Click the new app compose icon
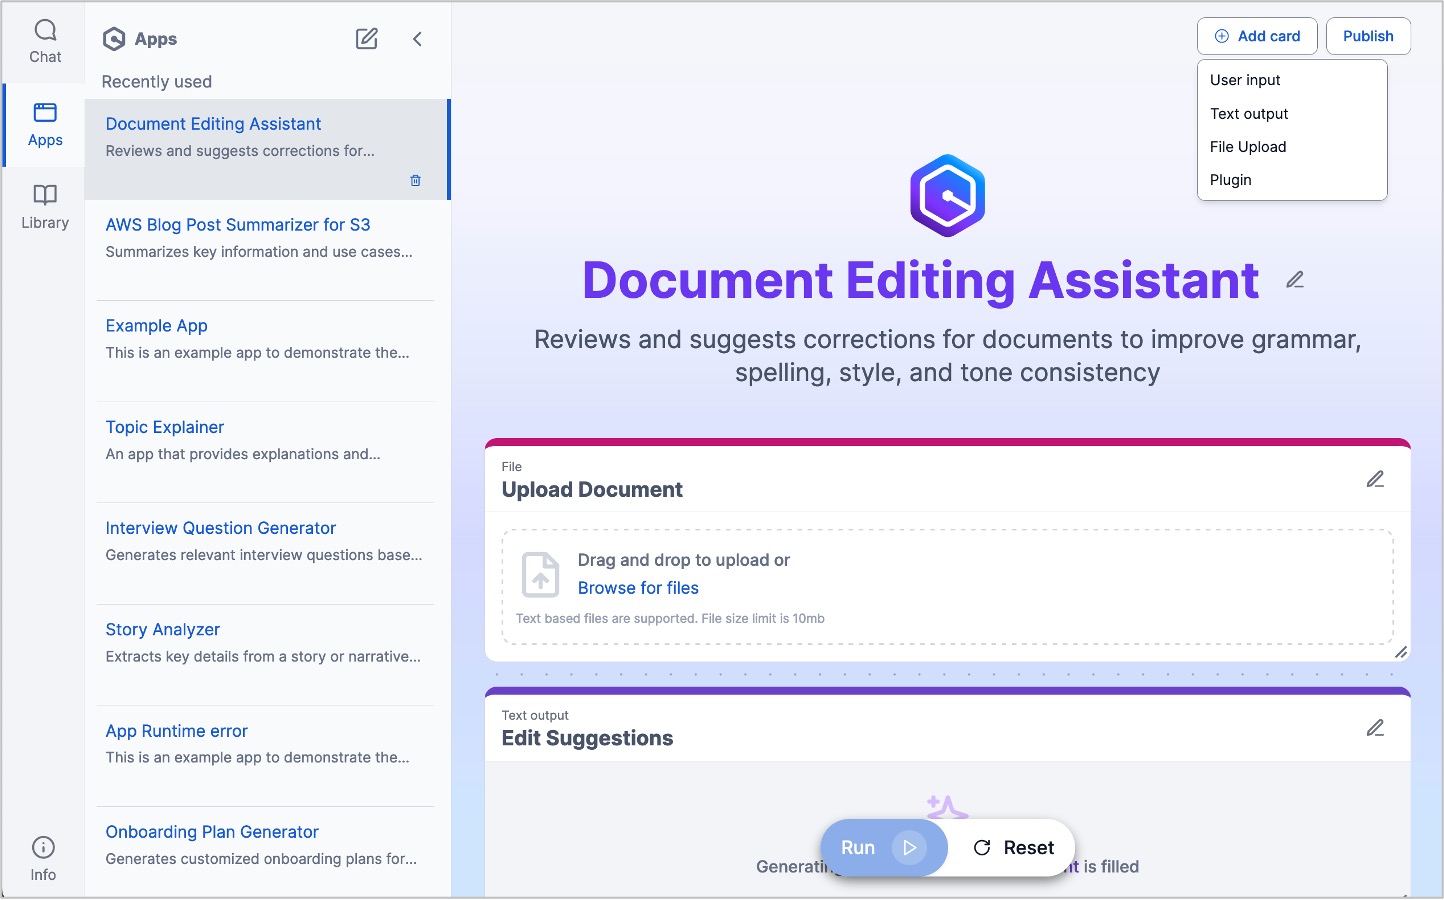 [x=367, y=39]
